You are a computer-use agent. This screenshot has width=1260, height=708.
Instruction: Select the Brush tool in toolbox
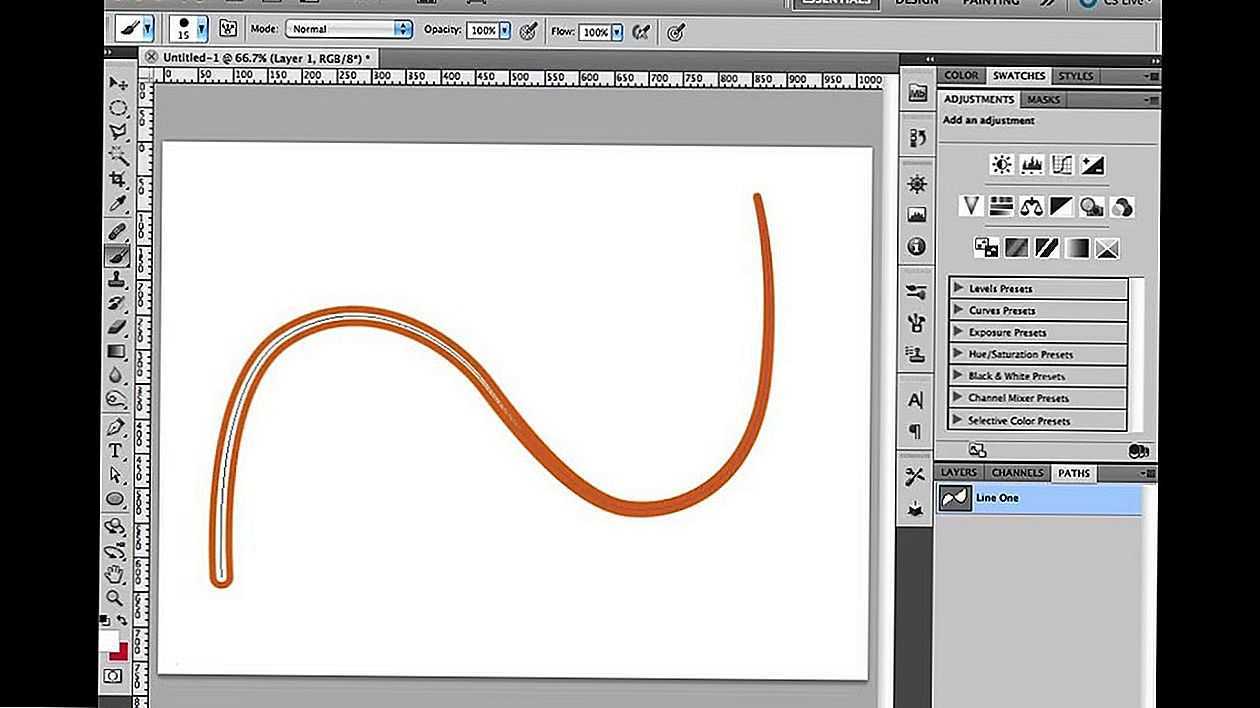tap(117, 255)
